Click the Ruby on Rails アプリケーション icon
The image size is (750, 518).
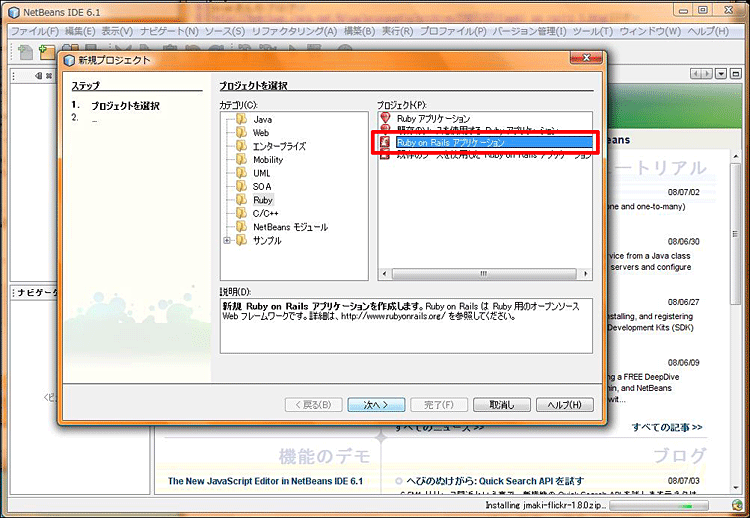(385, 142)
